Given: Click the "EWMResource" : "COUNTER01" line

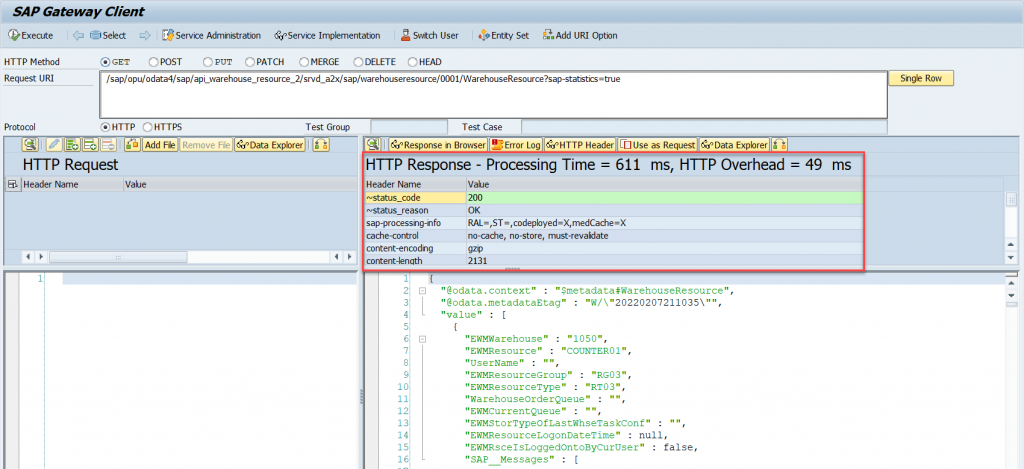Looking at the screenshot, I should pyautogui.click(x=549, y=351).
